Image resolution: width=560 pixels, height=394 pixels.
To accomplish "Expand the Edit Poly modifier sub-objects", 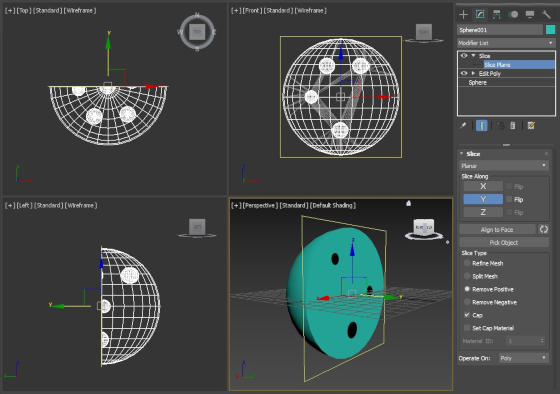I will coord(474,73).
